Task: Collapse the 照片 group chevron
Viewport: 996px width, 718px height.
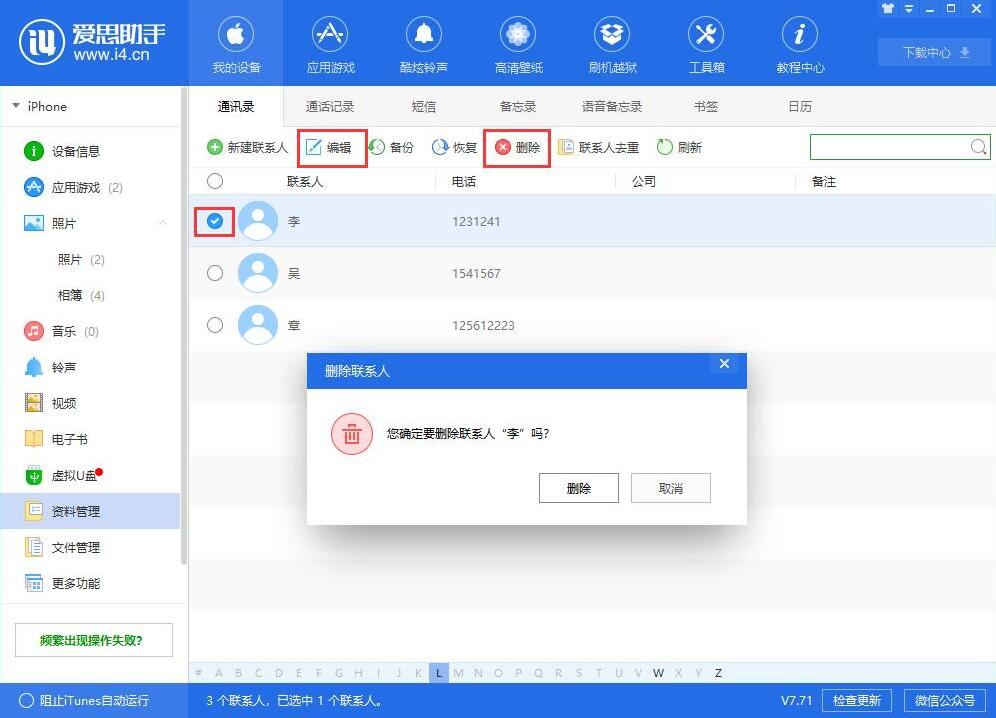Action: (163, 223)
